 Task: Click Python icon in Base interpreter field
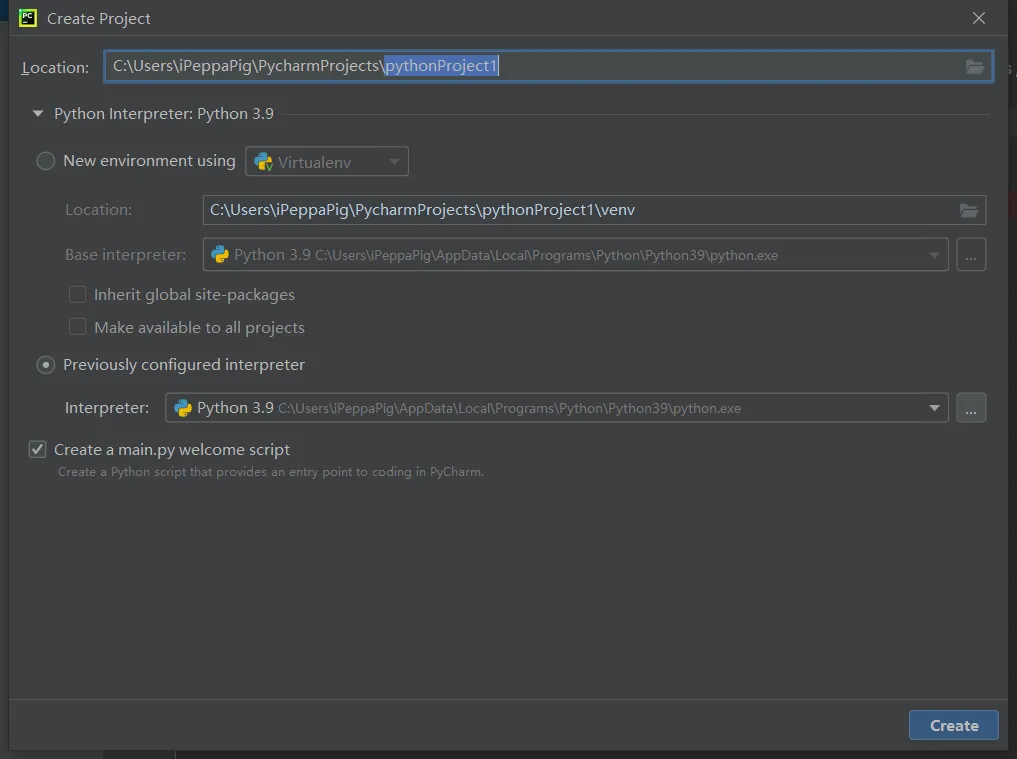(220, 254)
